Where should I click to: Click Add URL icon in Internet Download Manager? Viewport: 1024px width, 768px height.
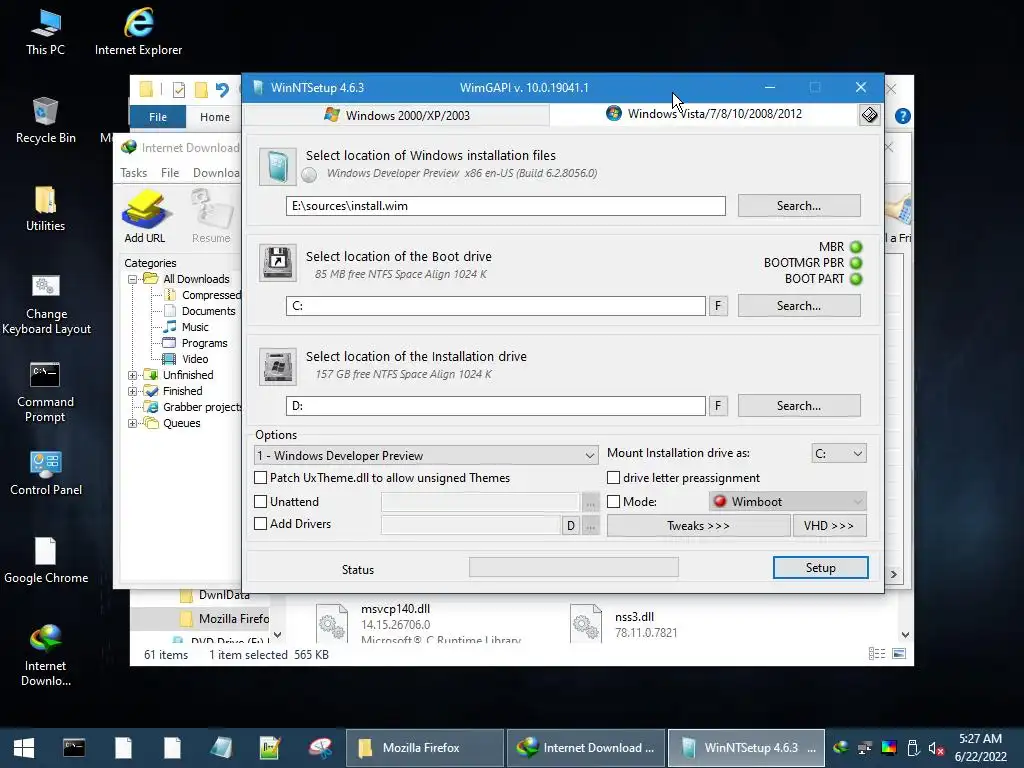pos(145,217)
